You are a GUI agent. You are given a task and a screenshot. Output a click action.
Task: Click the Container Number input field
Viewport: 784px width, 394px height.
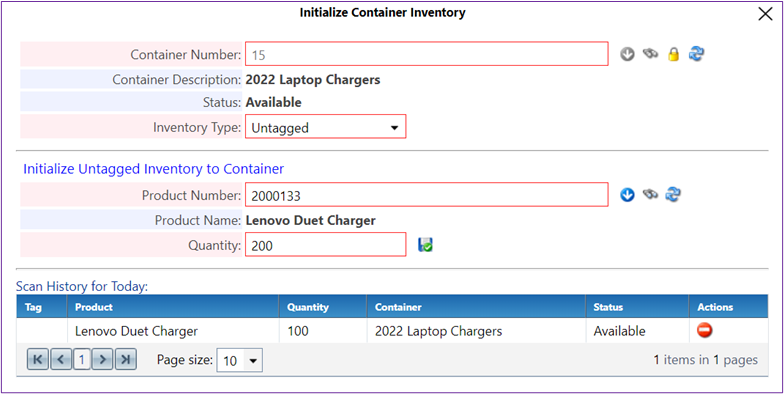point(426,54)
